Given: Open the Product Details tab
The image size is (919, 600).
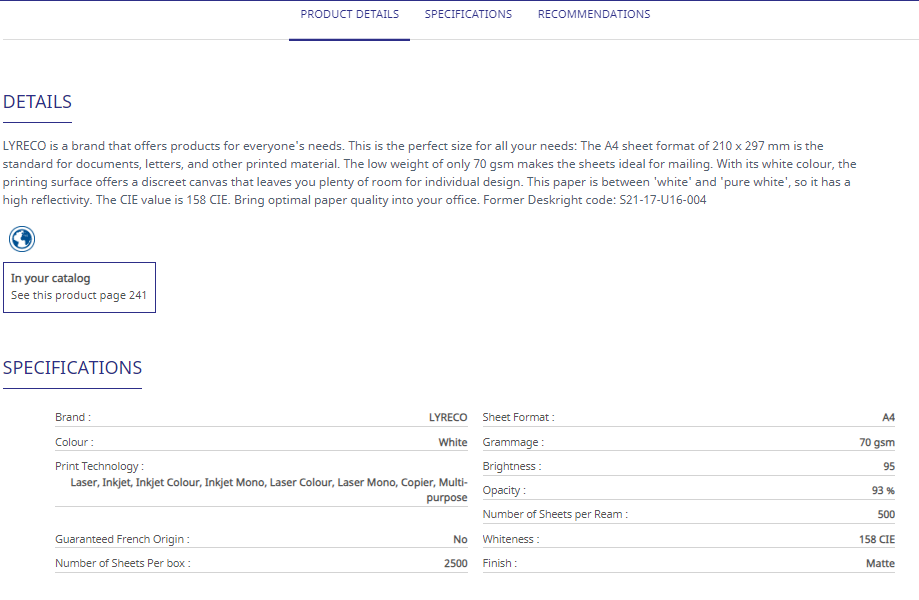Looking at the screenshot, I should click(x=349, y=14).
